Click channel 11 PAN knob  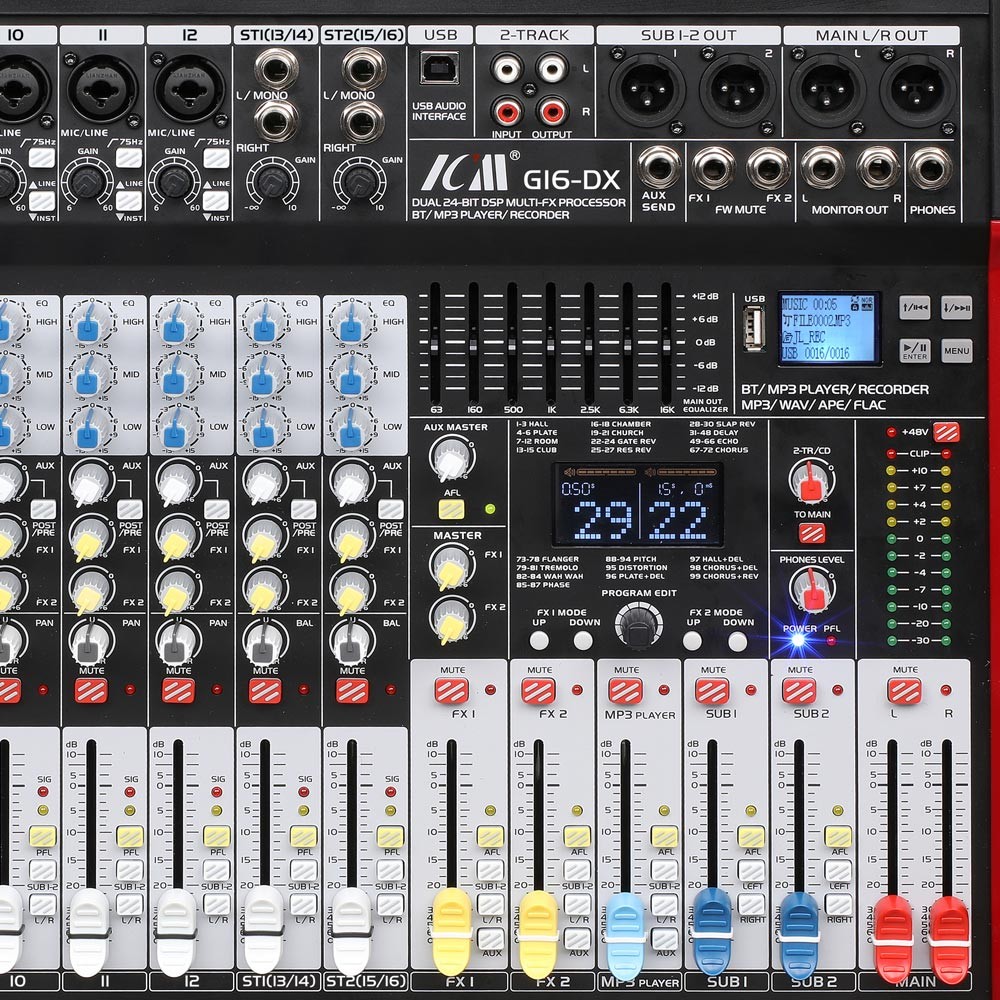click(x=91, y=643)
